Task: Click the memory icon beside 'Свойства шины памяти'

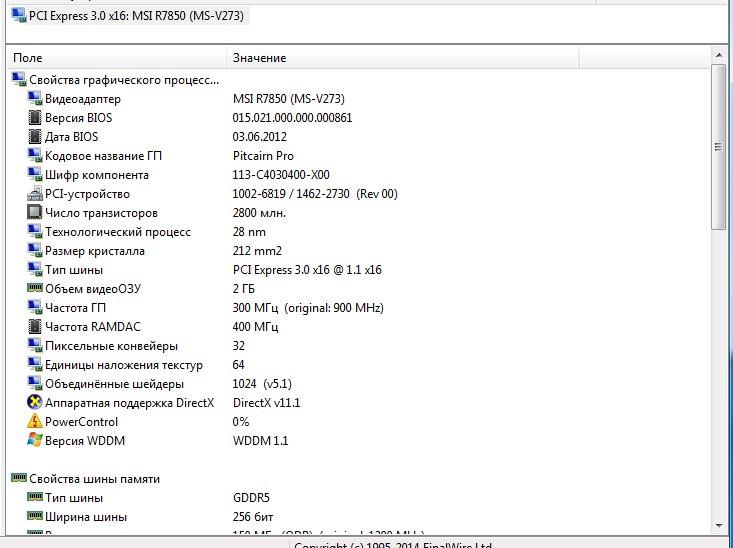Action: point(19,478)
